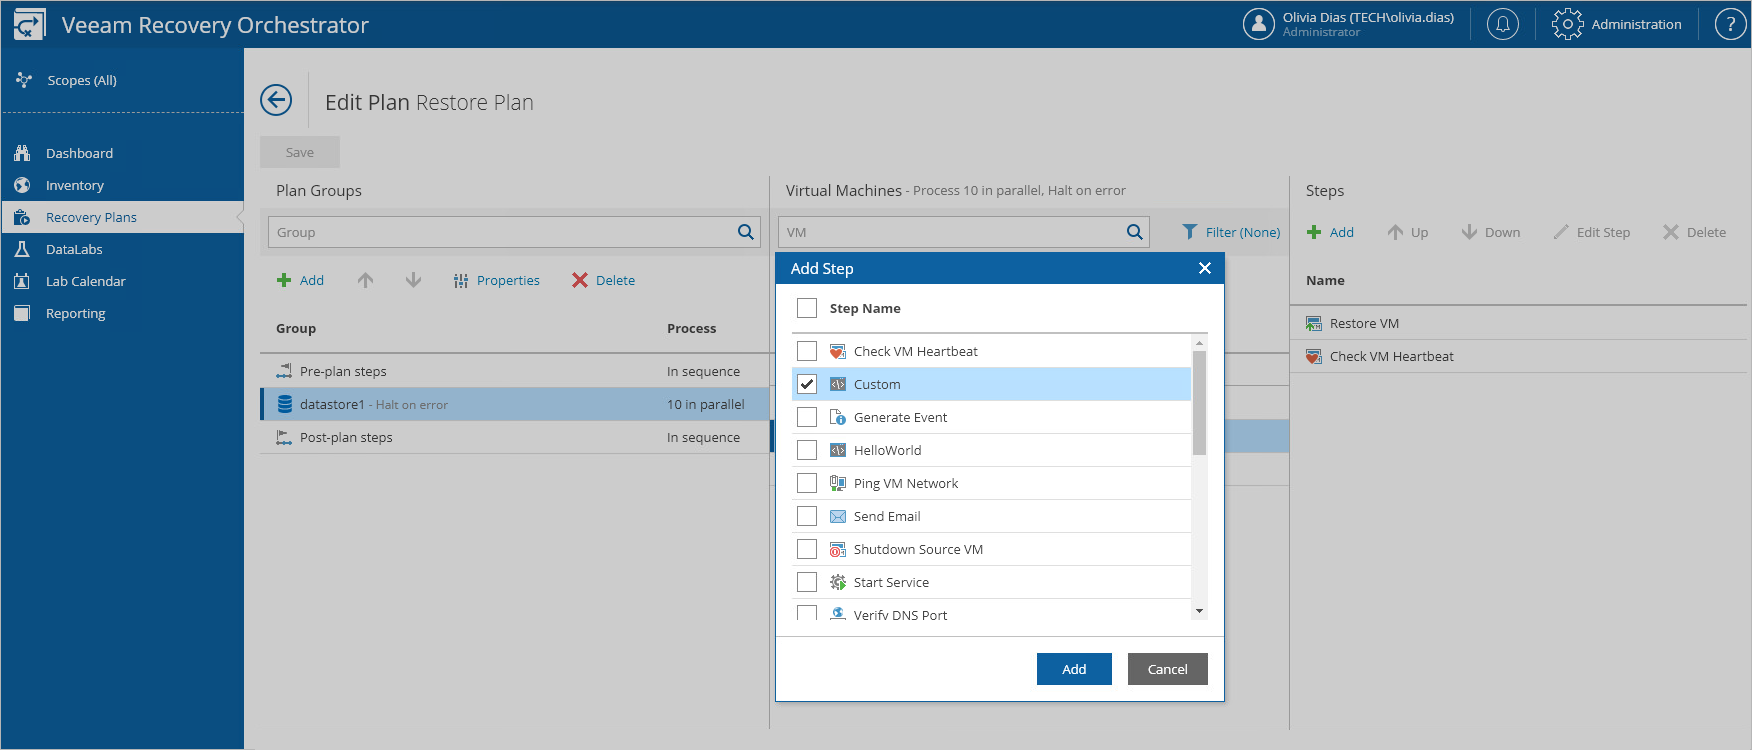Add a step in Steps panel

pyautogui.click(x=1330, y=232)
